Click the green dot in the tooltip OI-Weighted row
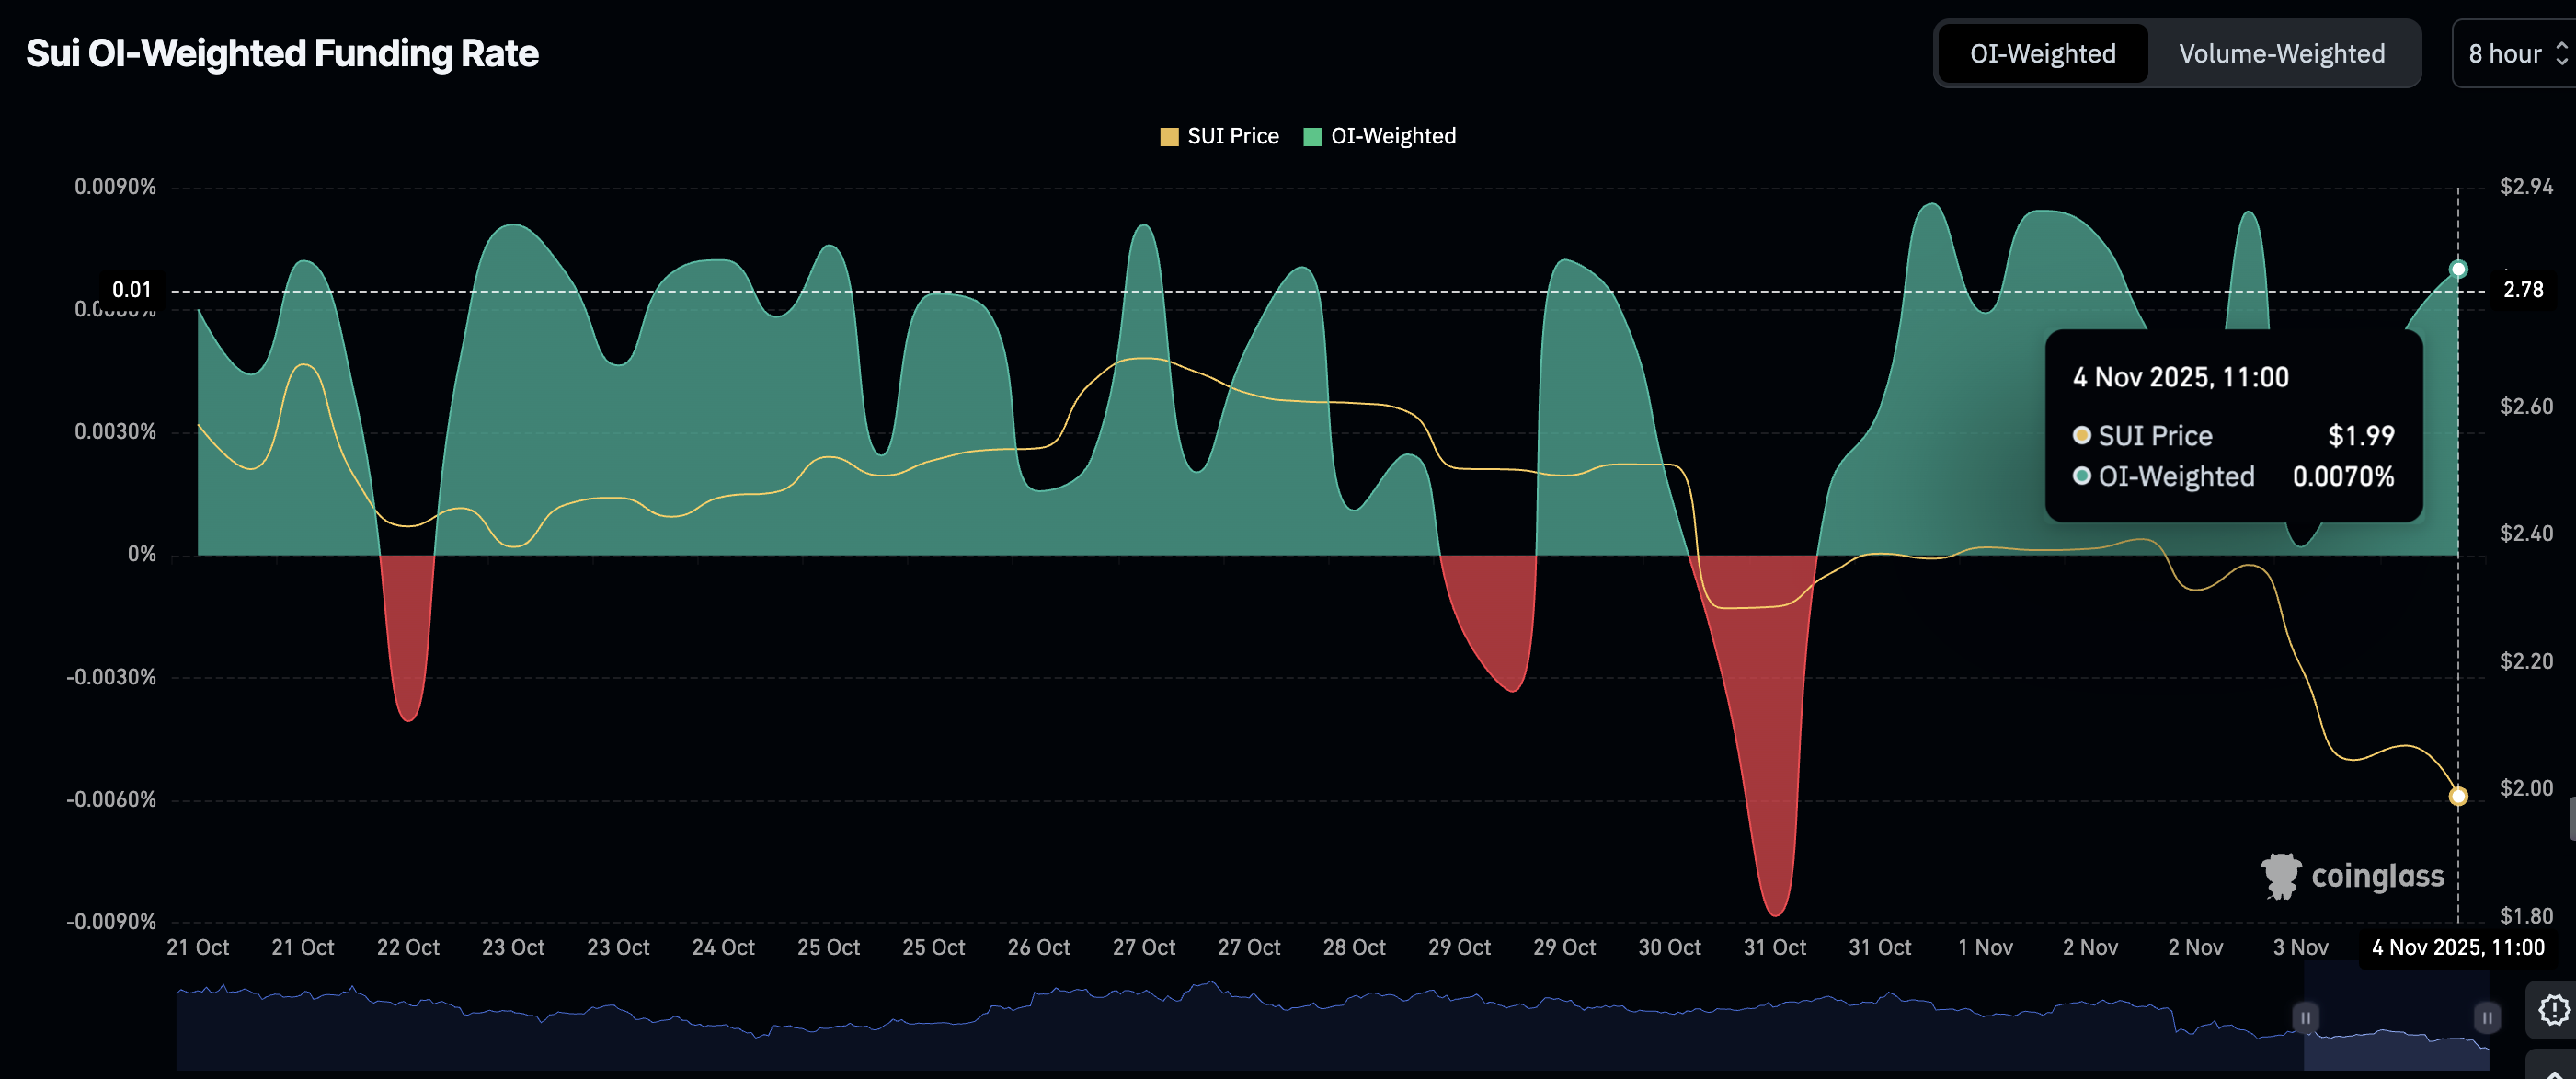The image size is (2576, 1079). (x=2082, y=476)
